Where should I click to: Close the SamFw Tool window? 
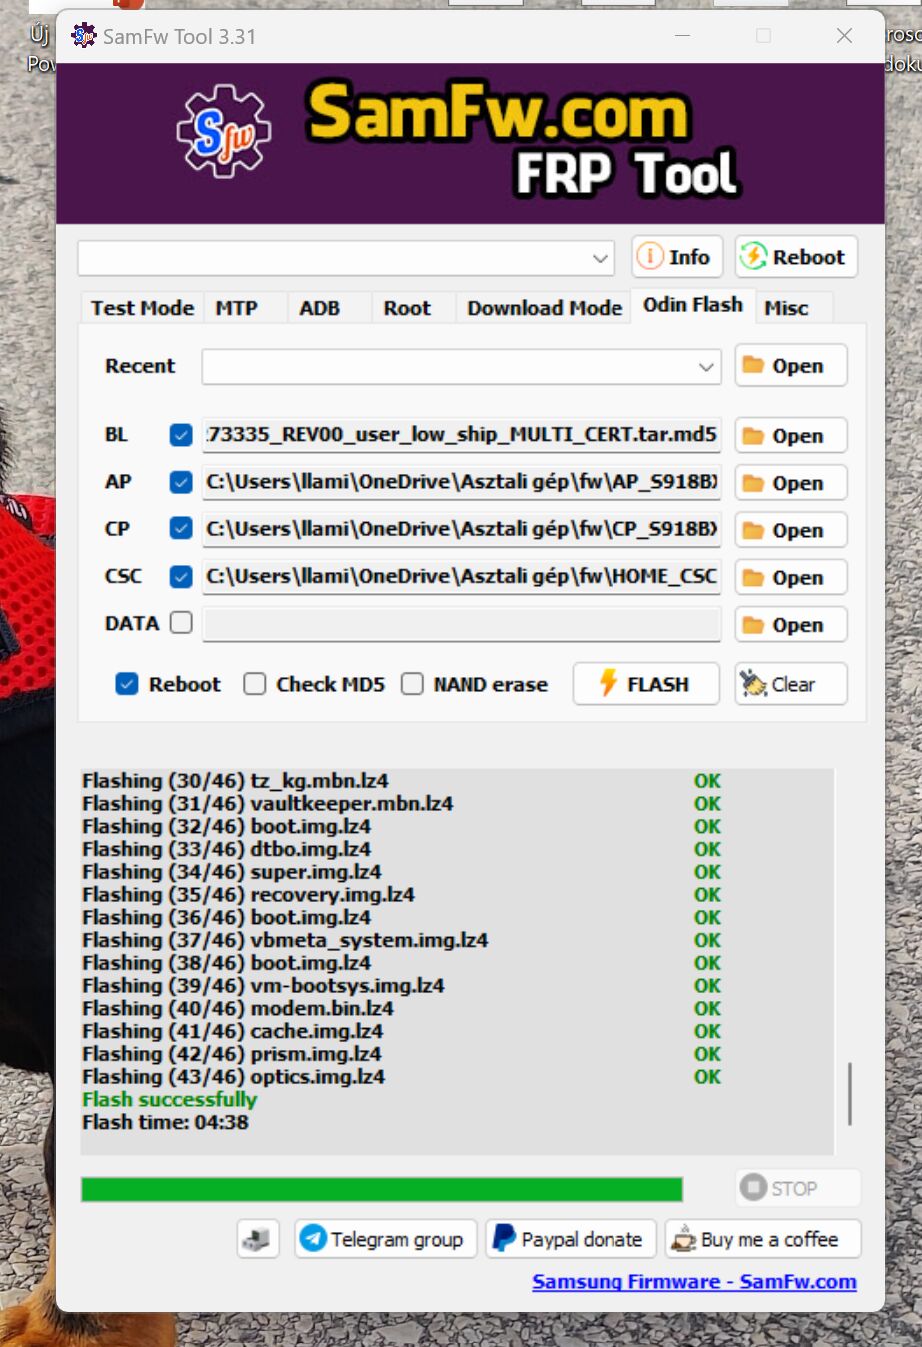844,36
